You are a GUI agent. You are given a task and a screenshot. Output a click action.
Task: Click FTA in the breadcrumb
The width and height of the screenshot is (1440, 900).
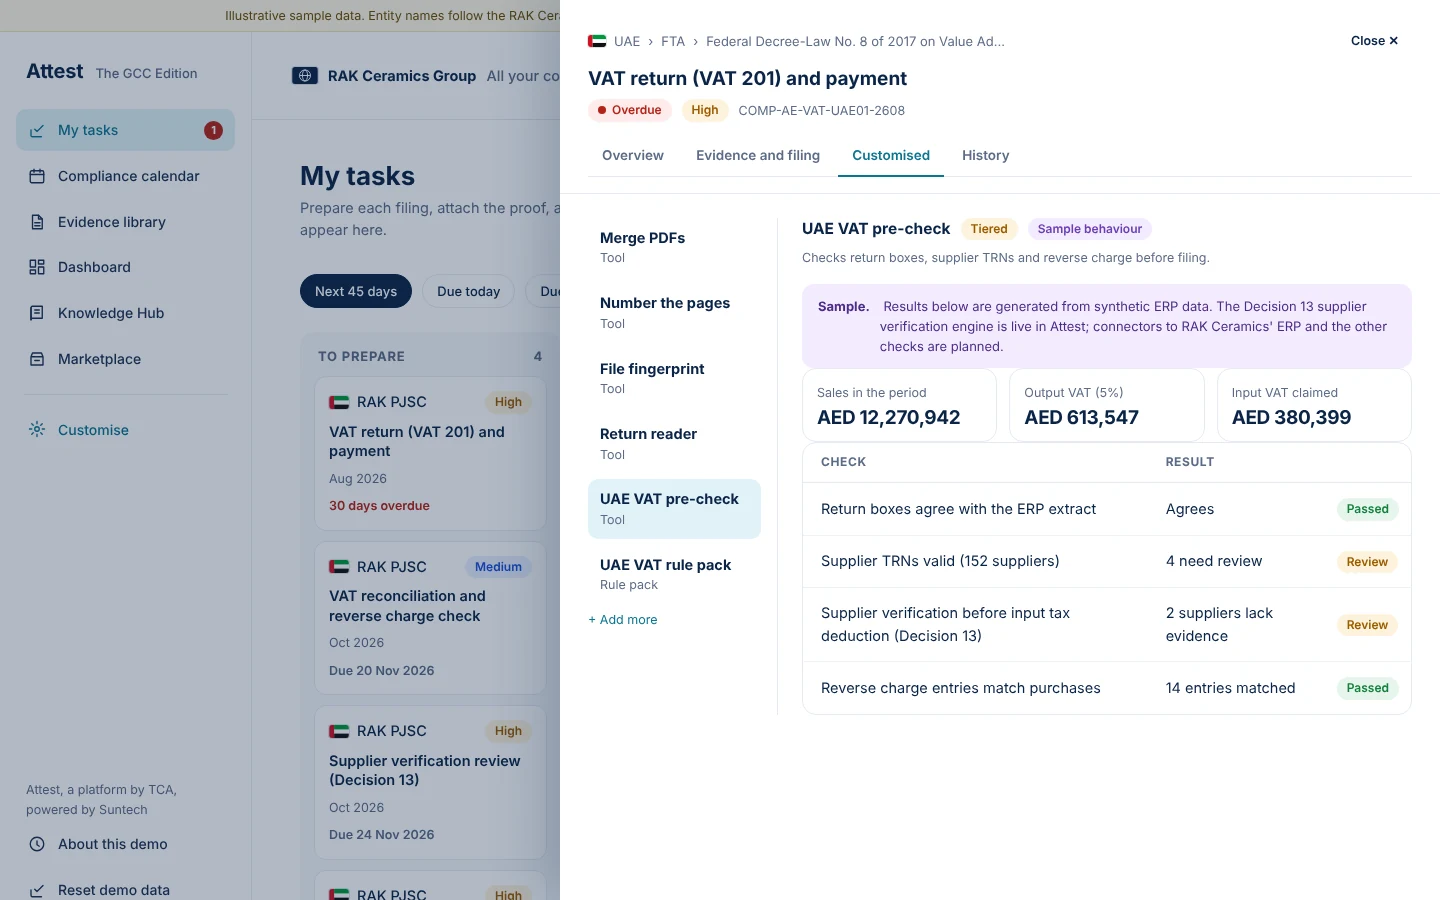tap(673, 41)
